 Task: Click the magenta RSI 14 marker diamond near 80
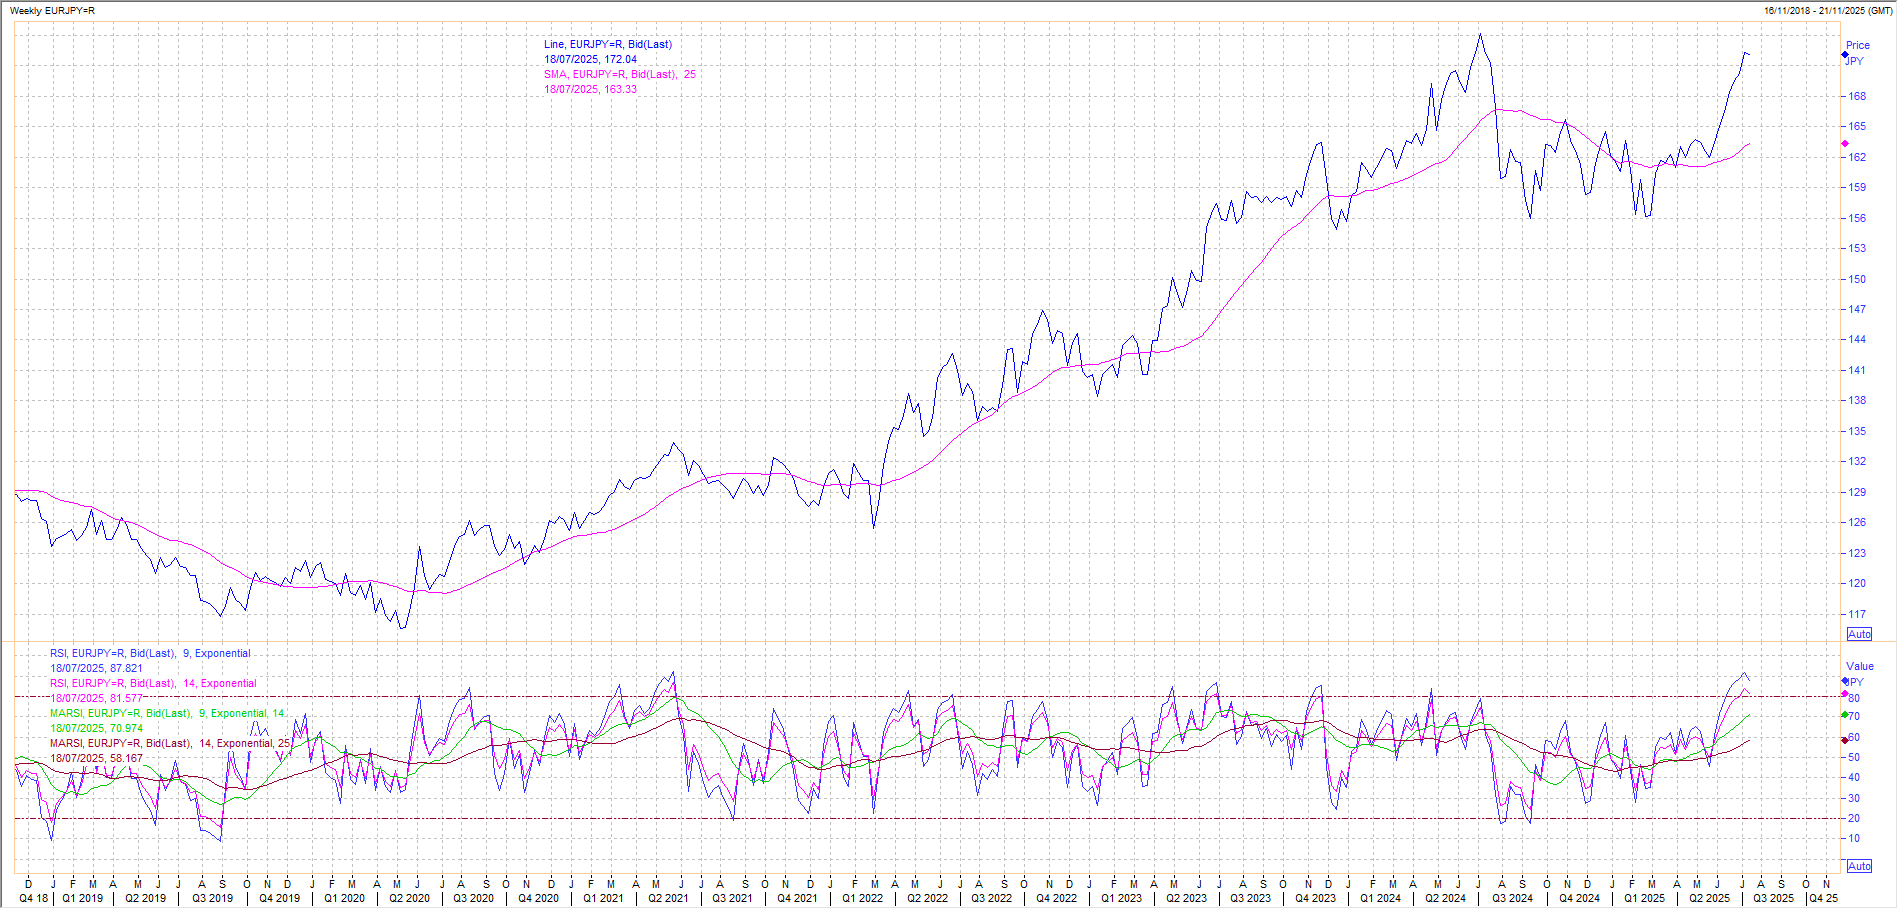[x=1845, y=694]
